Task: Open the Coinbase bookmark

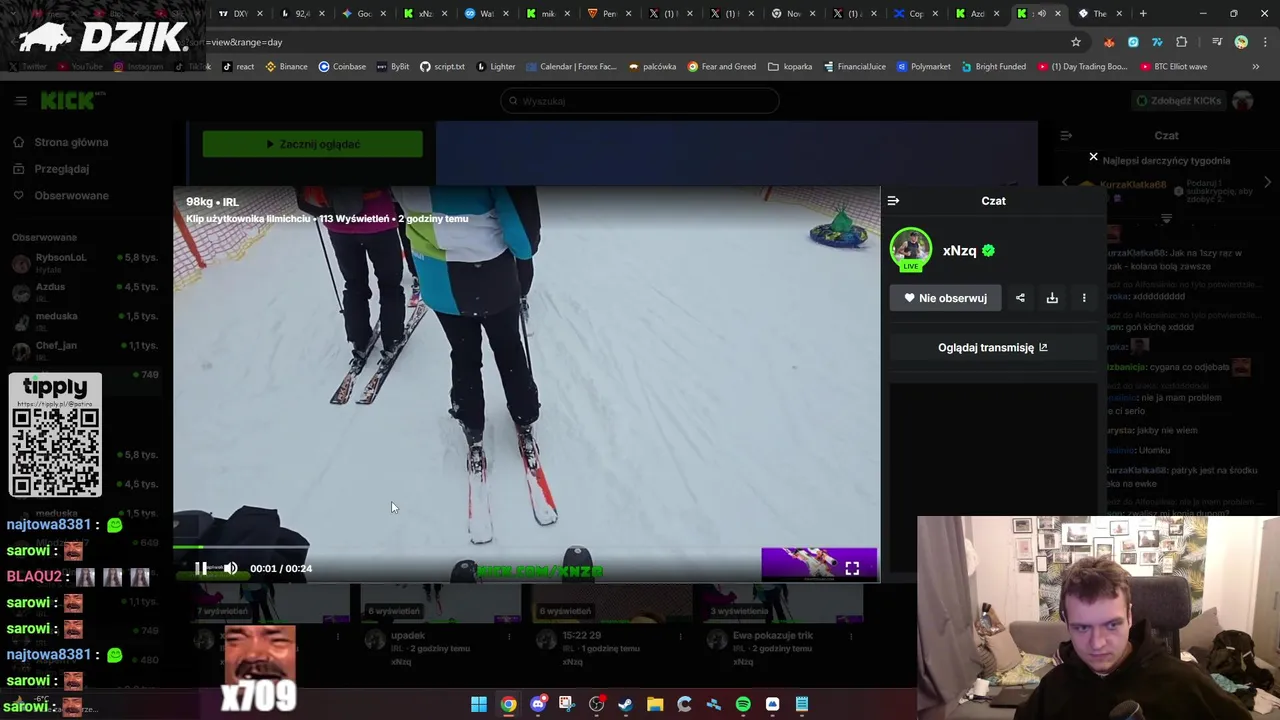Action: click(342, 66)
